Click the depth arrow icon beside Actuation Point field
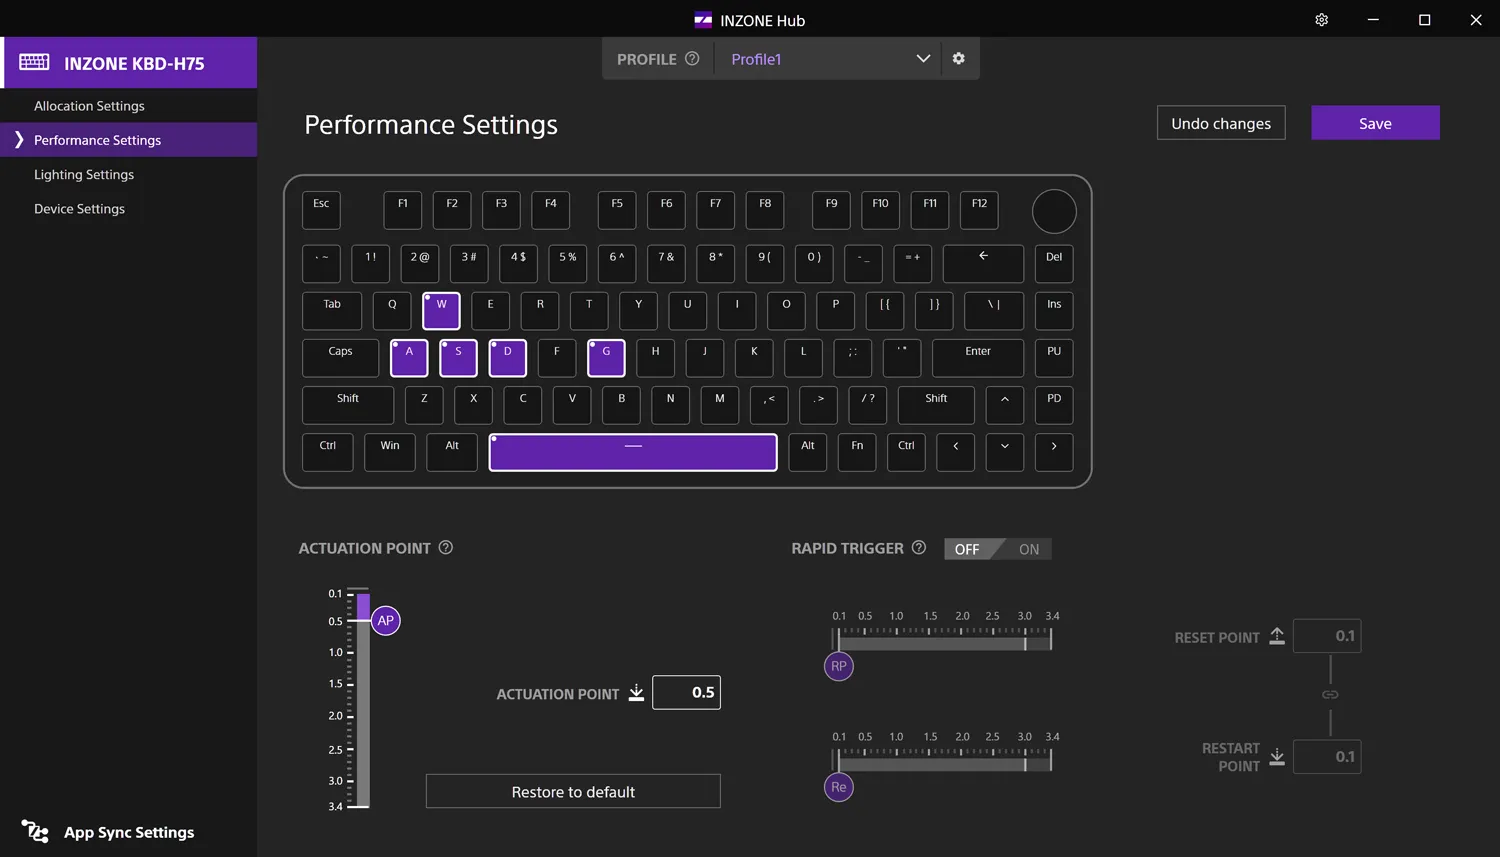 pos(636,692)
